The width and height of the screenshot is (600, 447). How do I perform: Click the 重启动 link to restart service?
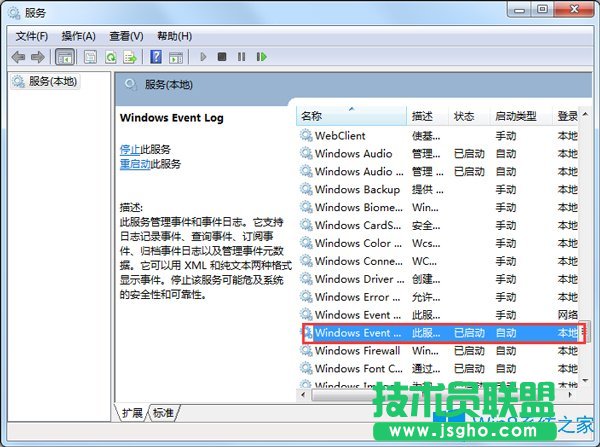(x=135, y=164)
